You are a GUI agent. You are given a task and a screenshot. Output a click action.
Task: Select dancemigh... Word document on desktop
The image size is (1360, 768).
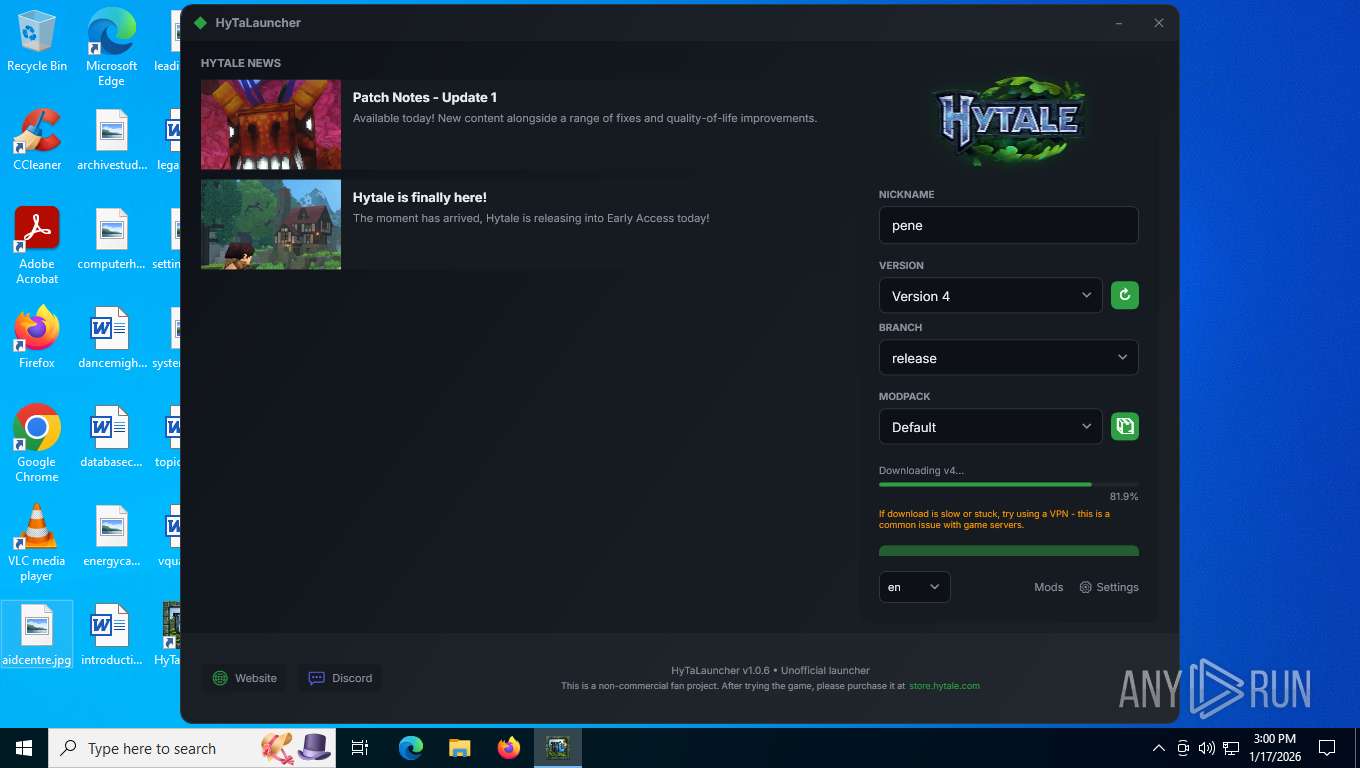coord(111,338)
